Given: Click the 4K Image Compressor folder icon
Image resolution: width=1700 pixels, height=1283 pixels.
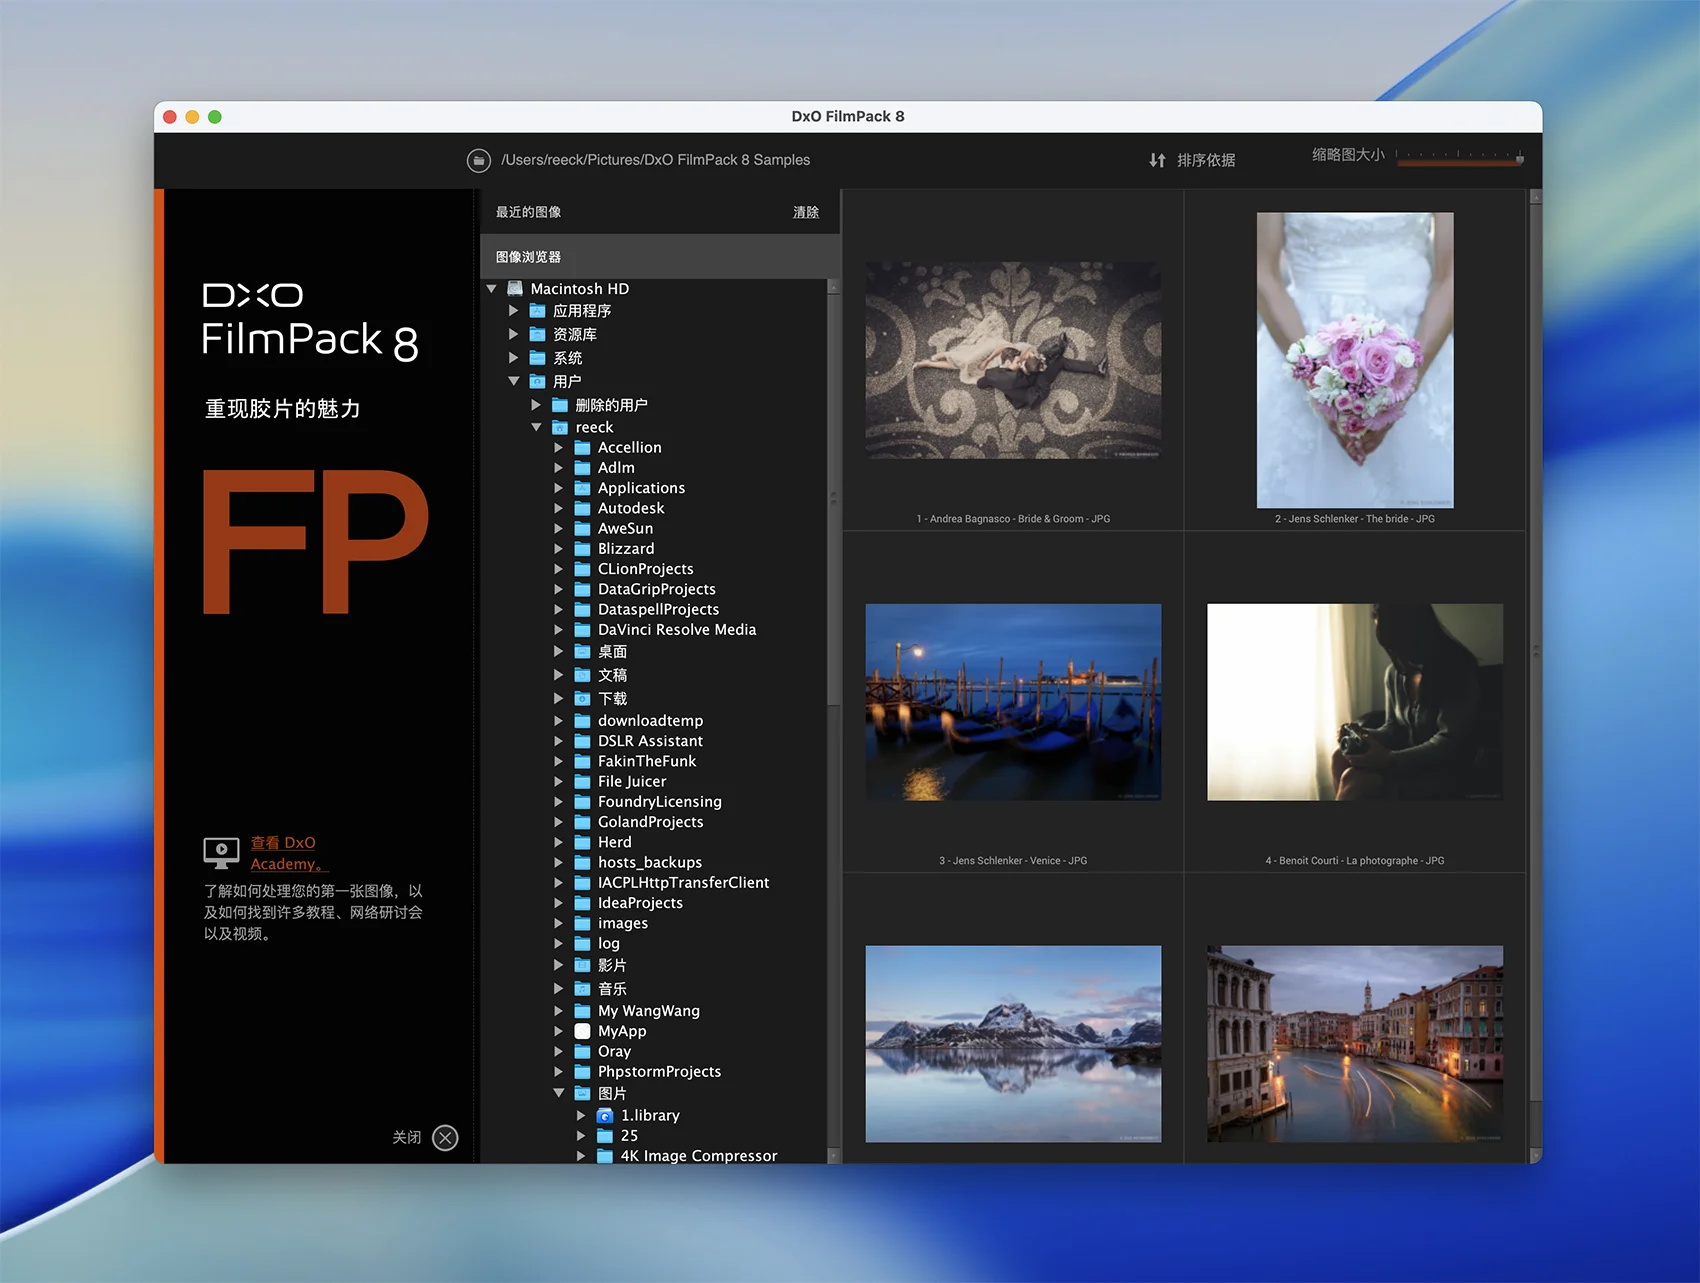Looking at the screenshot, I should [x=605, y=1156].
